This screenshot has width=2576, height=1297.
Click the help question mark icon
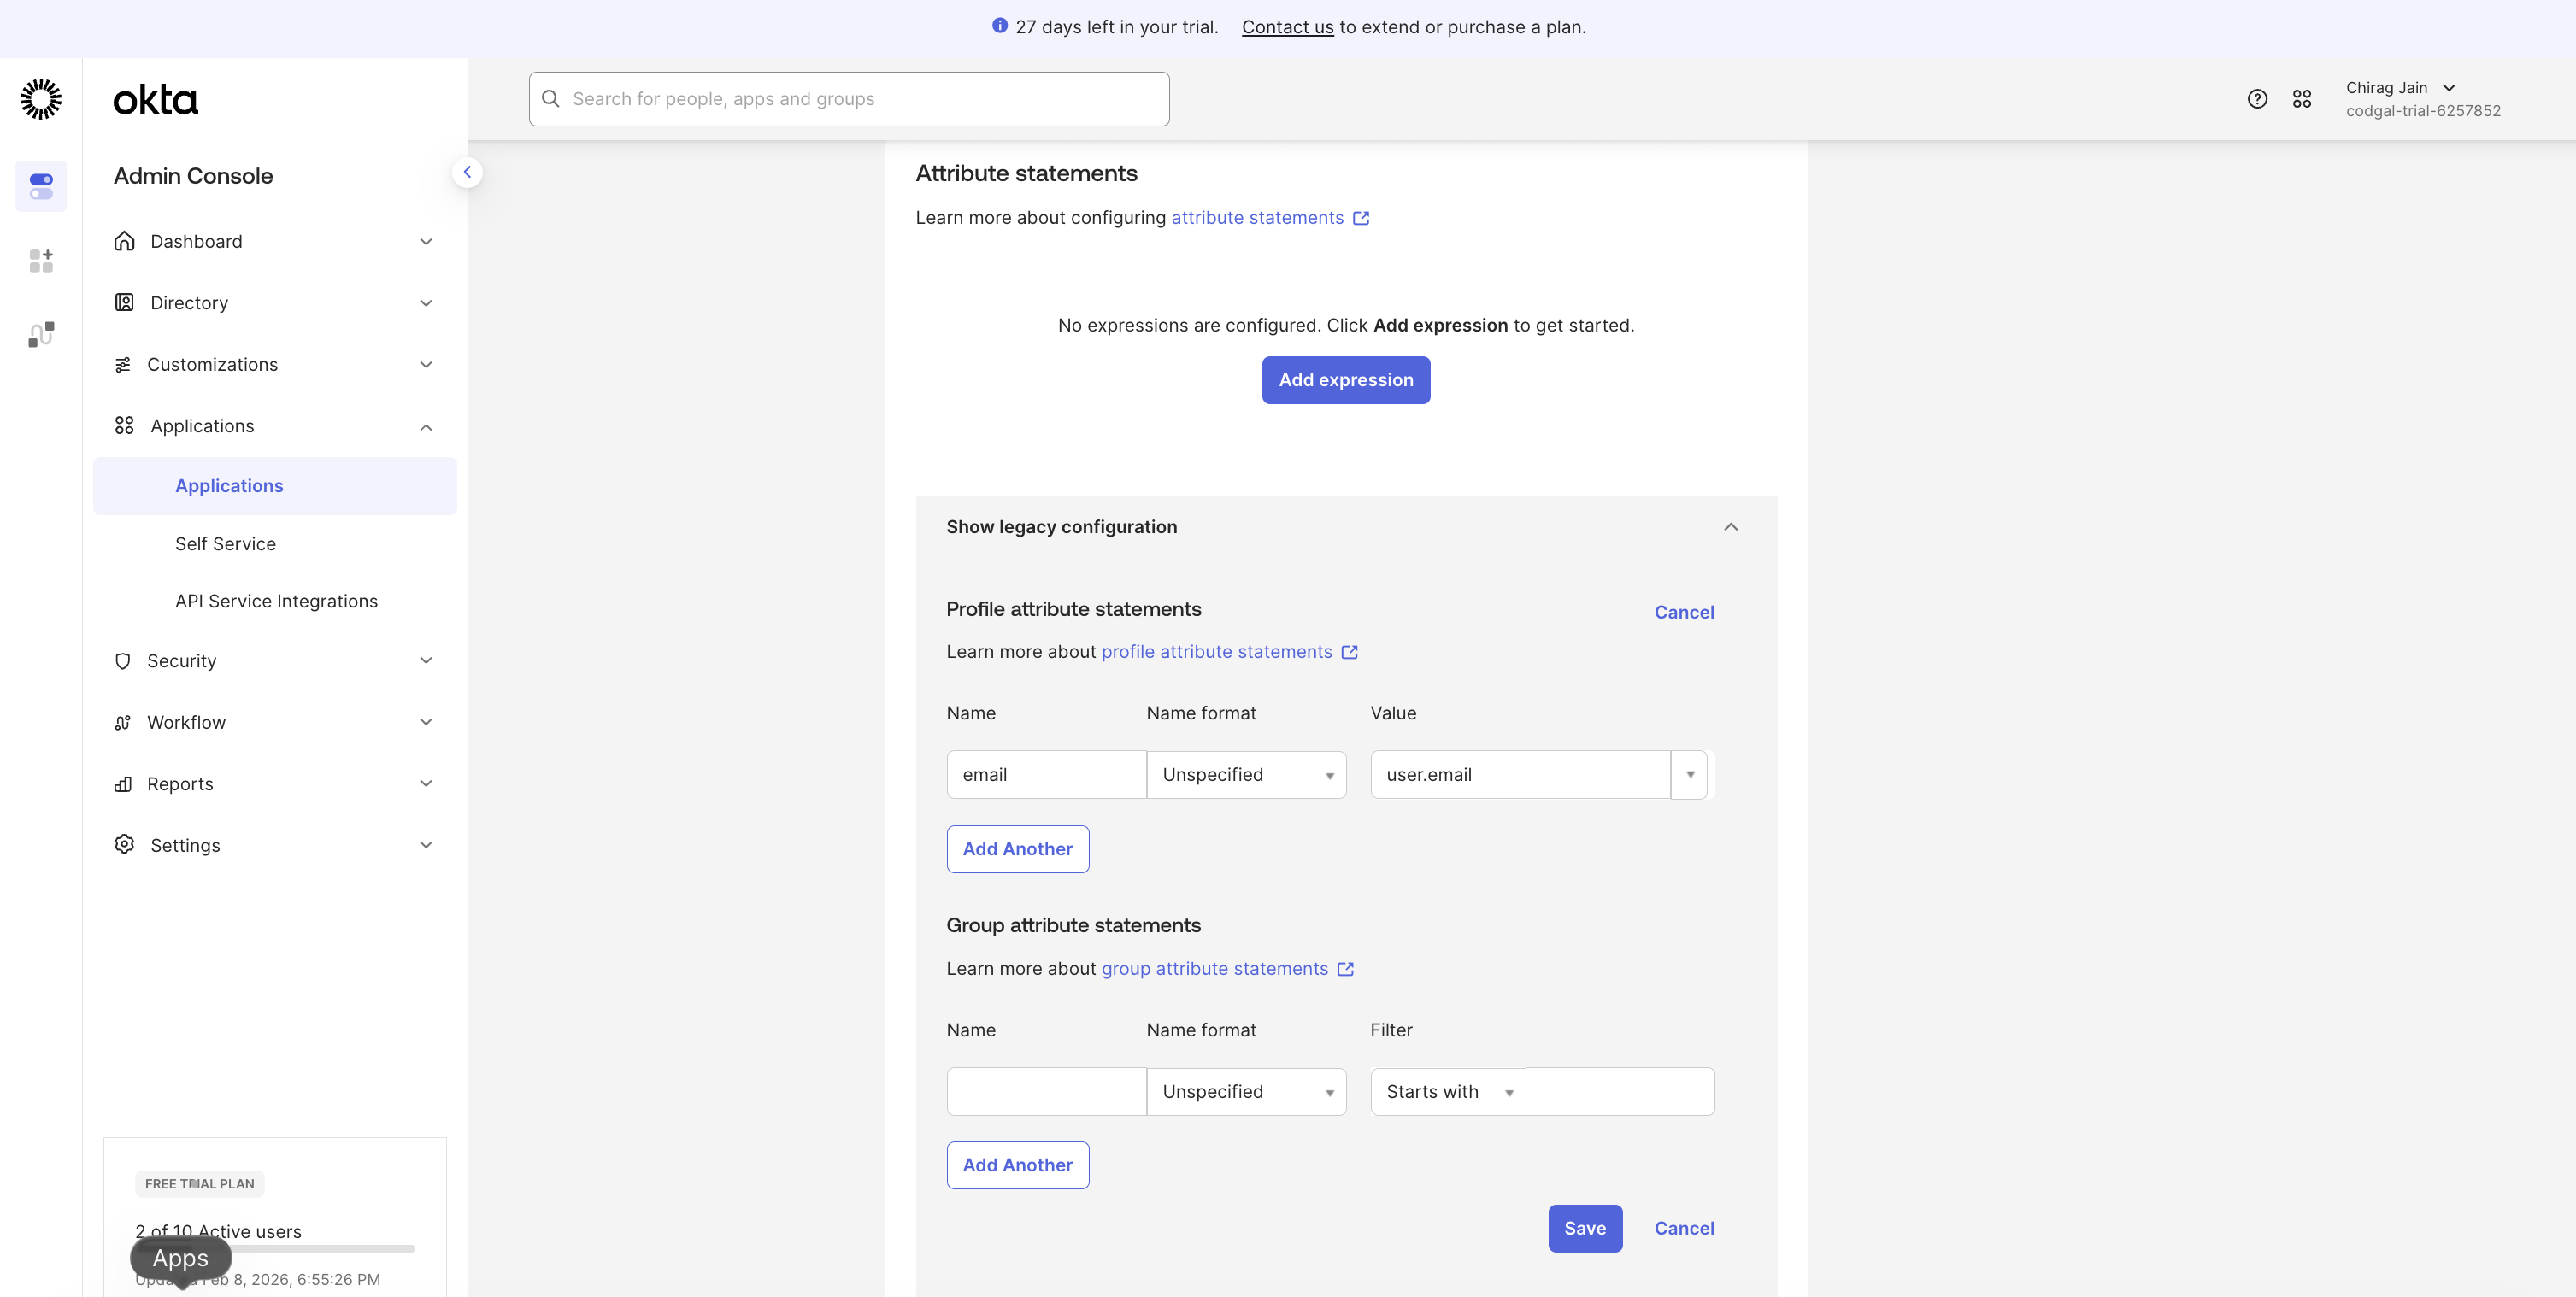(2257, 99)
